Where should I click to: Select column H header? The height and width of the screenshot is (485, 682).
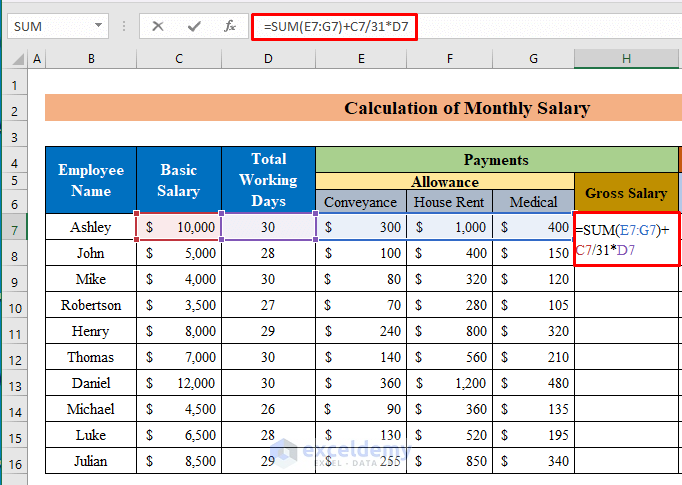626,60
